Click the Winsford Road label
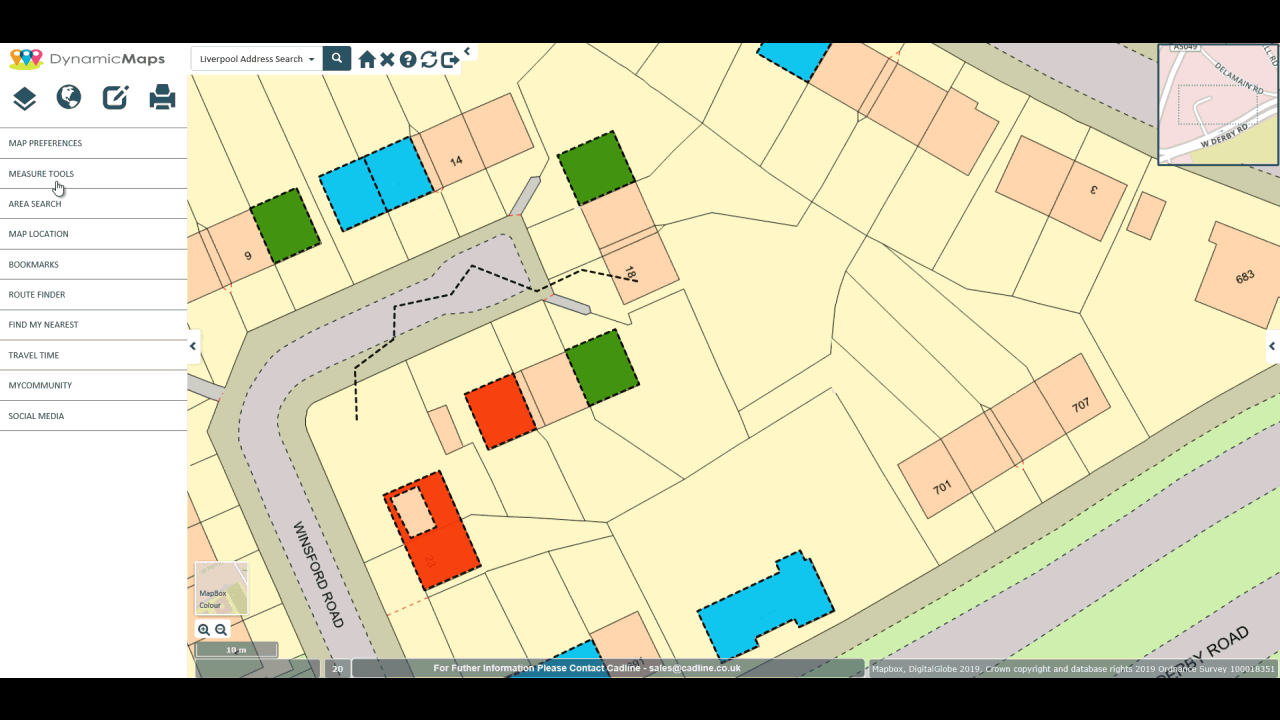 [318, 574]
